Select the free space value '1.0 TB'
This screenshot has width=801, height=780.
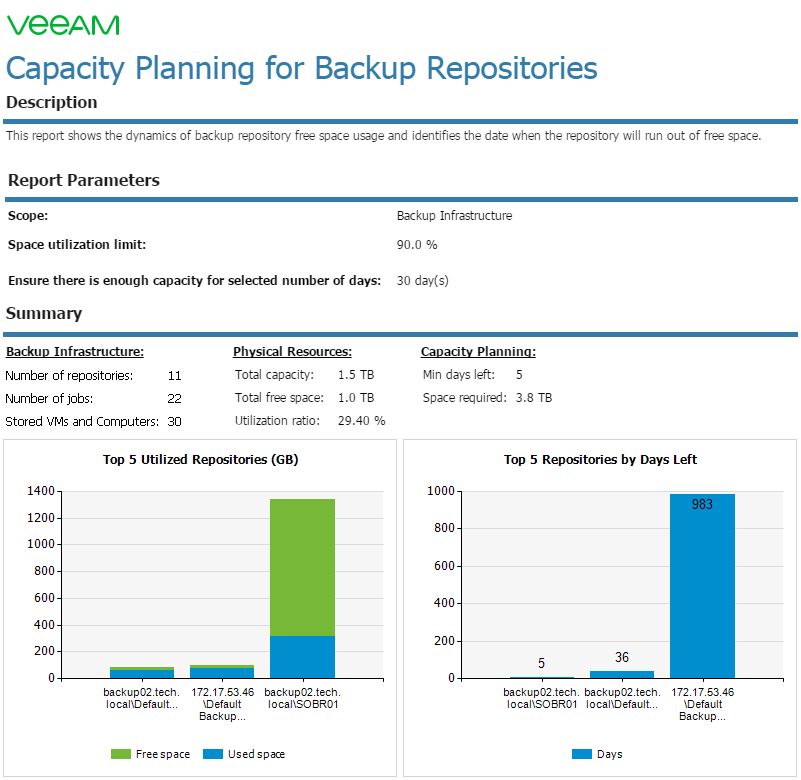point(356,398)
